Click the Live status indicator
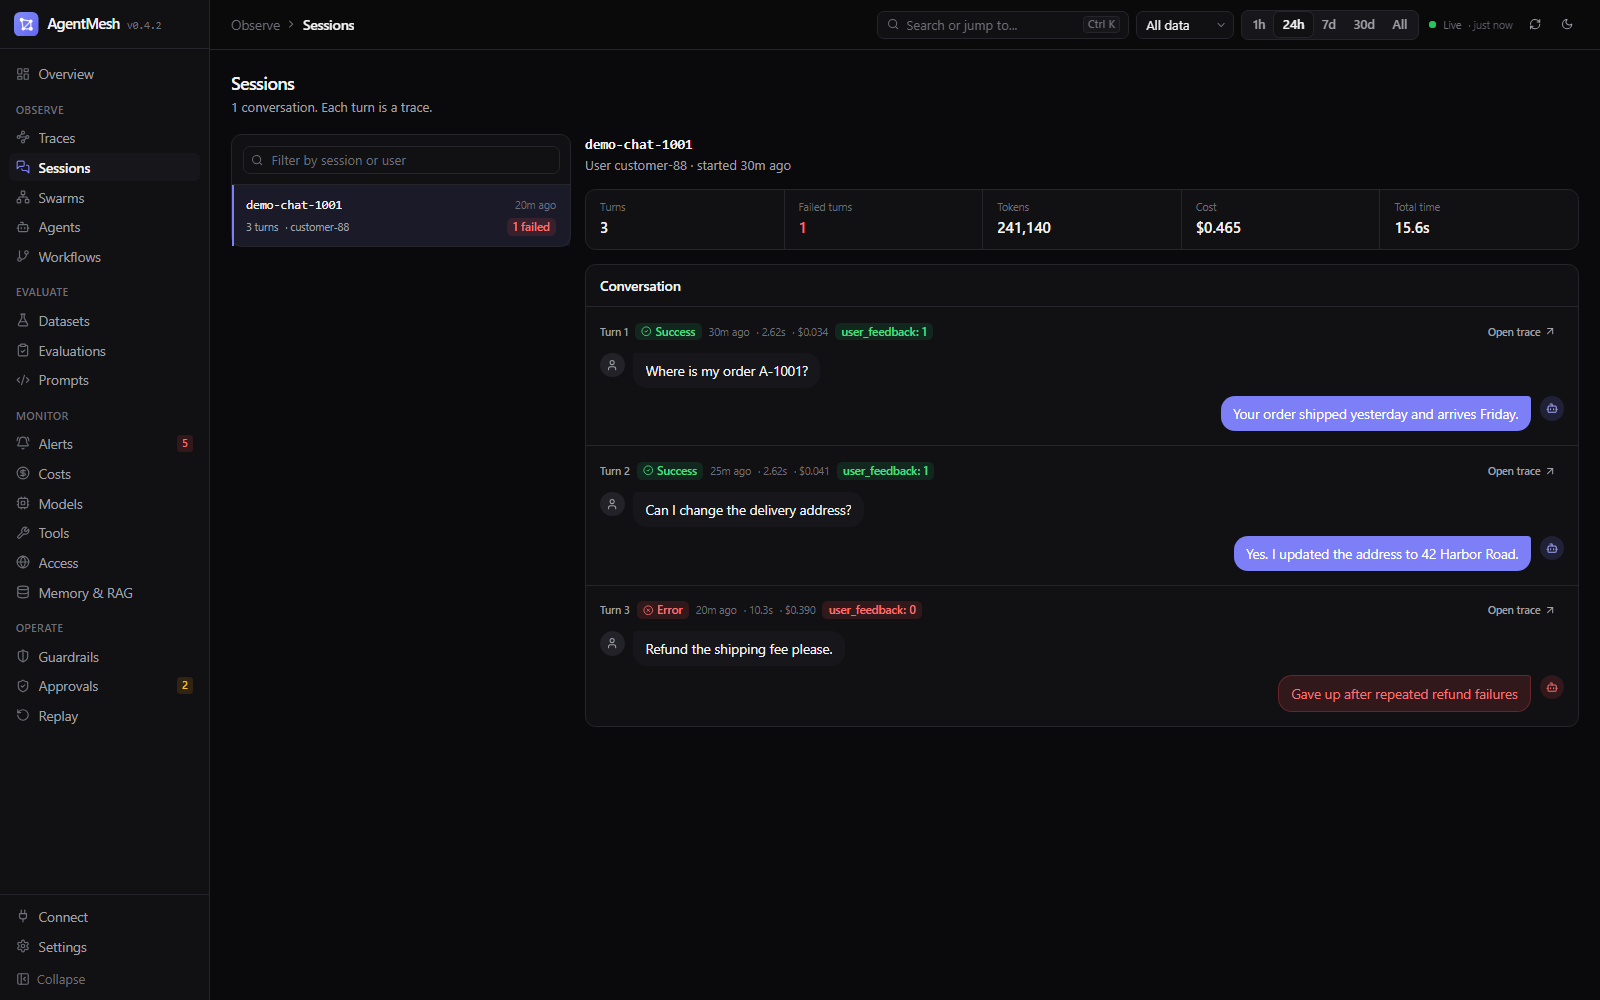 (x=1471, y=25)
